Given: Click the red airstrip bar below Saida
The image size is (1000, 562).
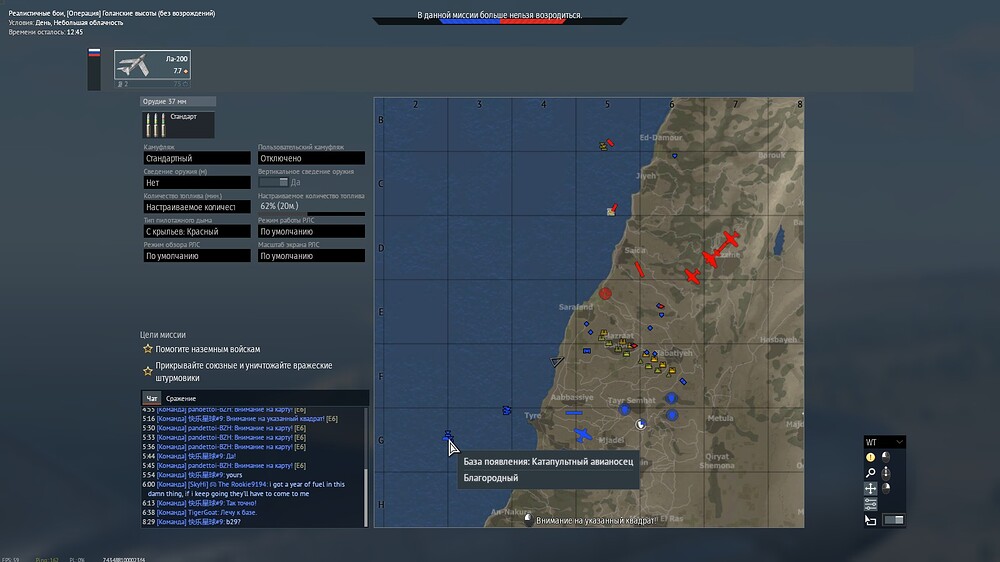Looking at the screenshot, I should [639, 270].
